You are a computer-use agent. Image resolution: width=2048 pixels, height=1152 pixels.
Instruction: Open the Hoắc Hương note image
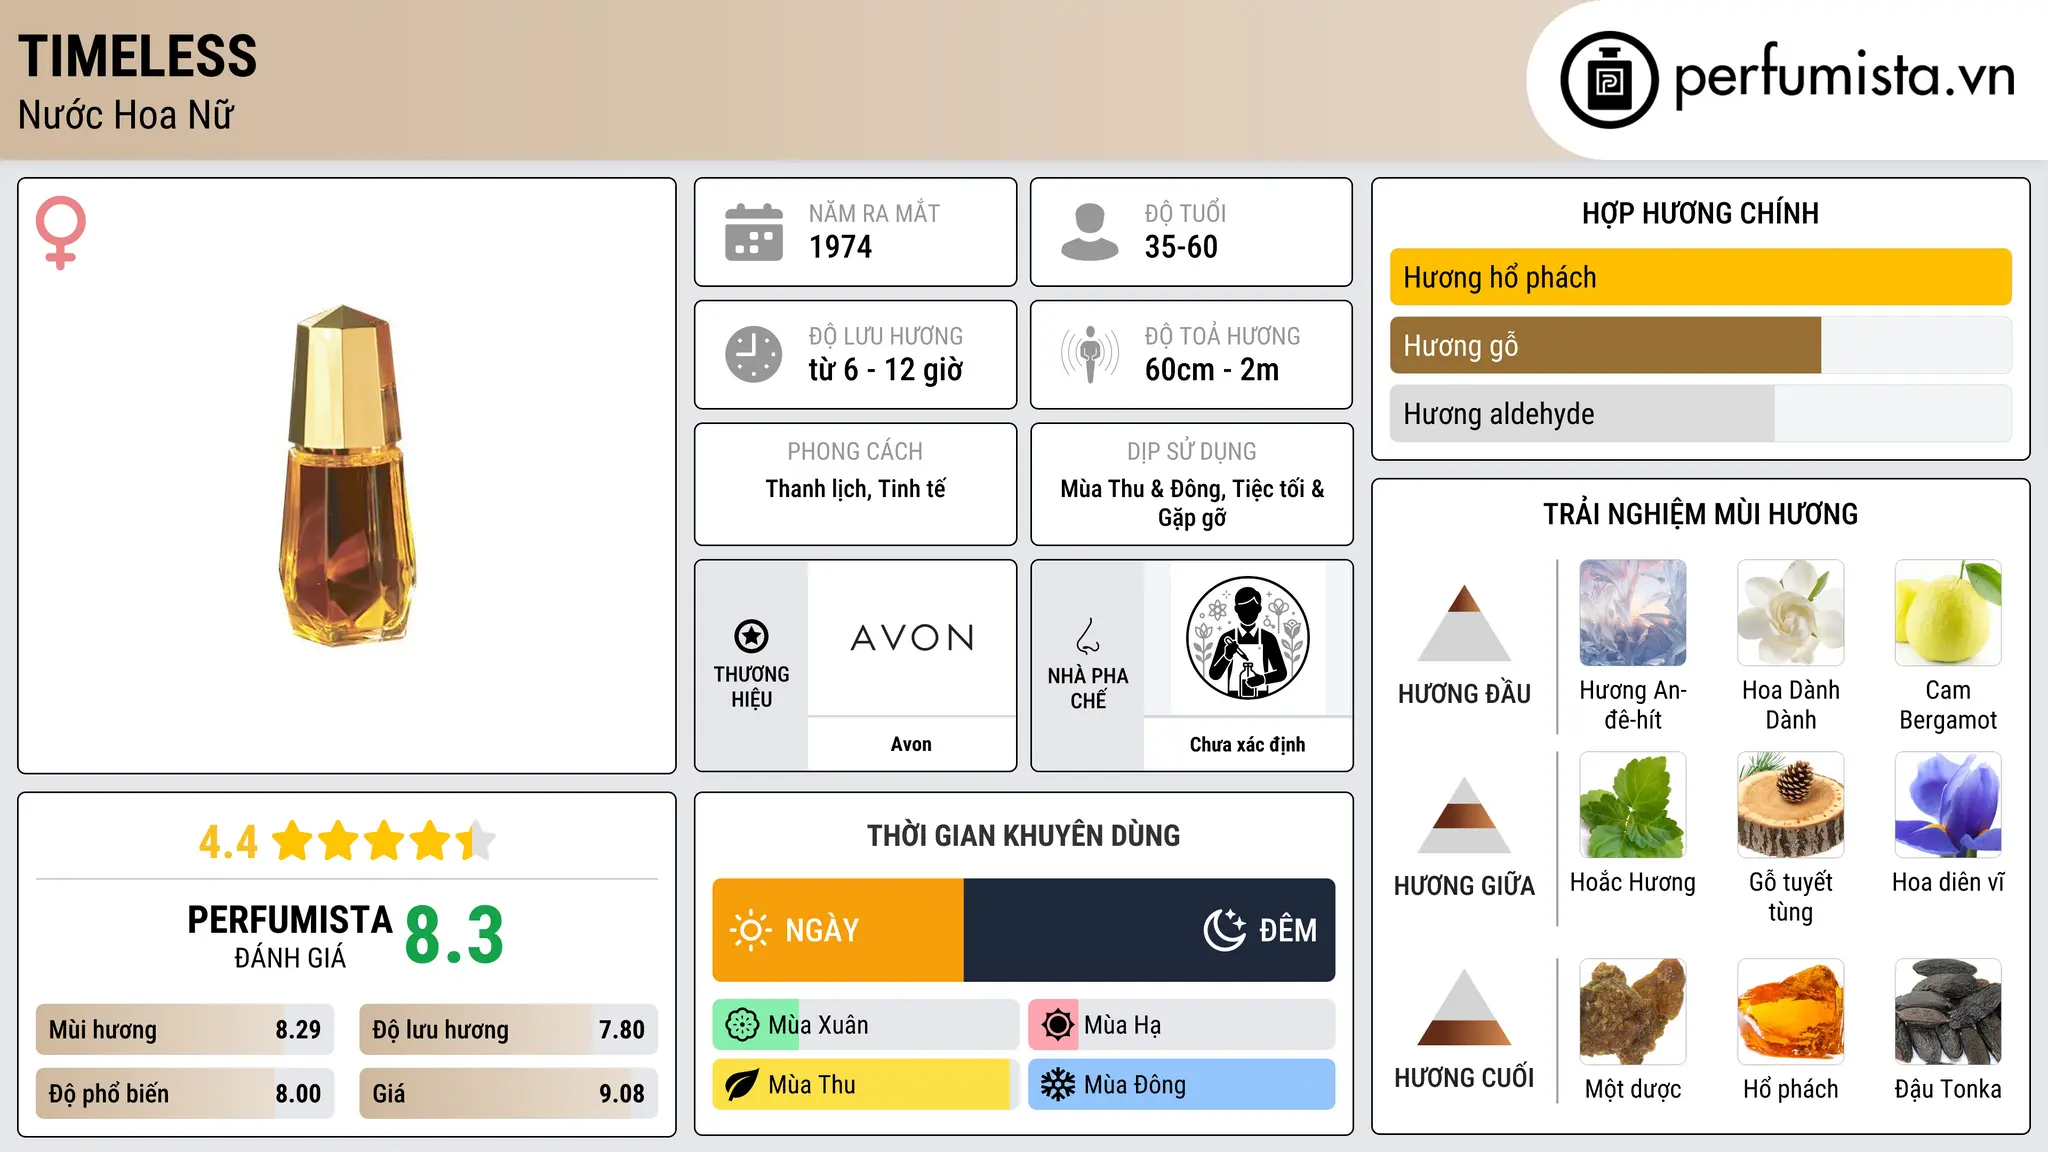pyautogui.click(x=1633, y=805)
